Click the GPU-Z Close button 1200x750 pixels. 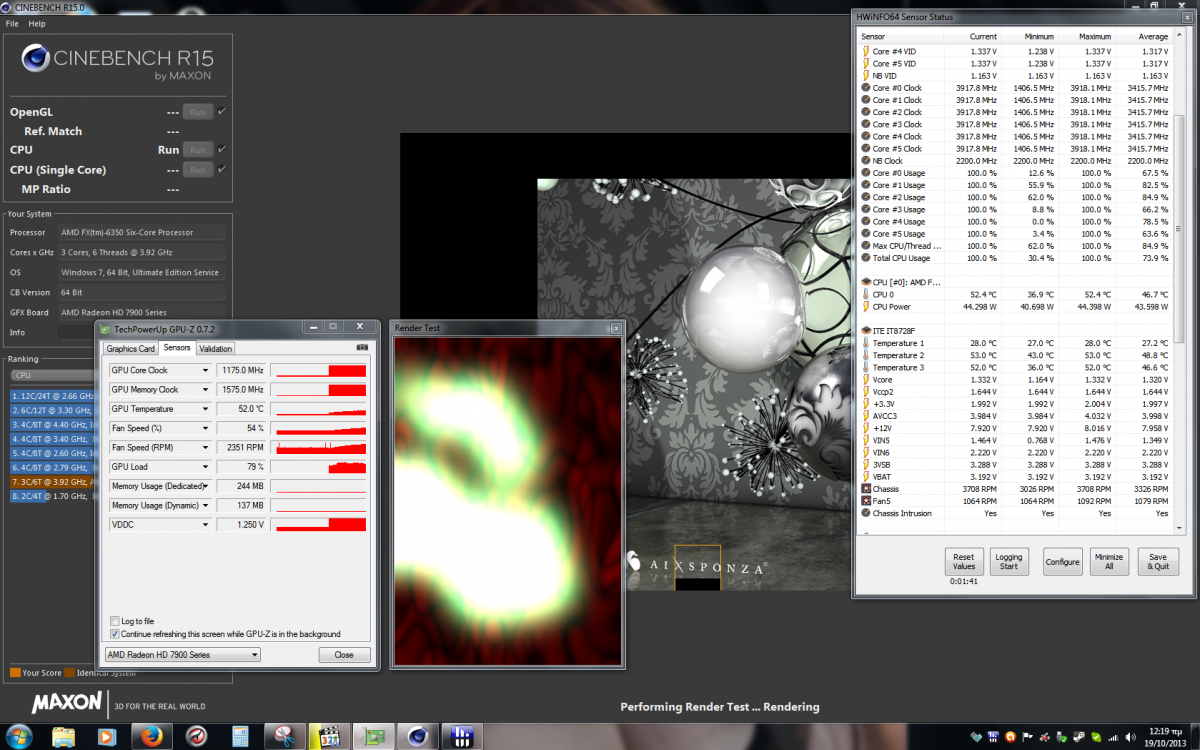tap(344, 655)
